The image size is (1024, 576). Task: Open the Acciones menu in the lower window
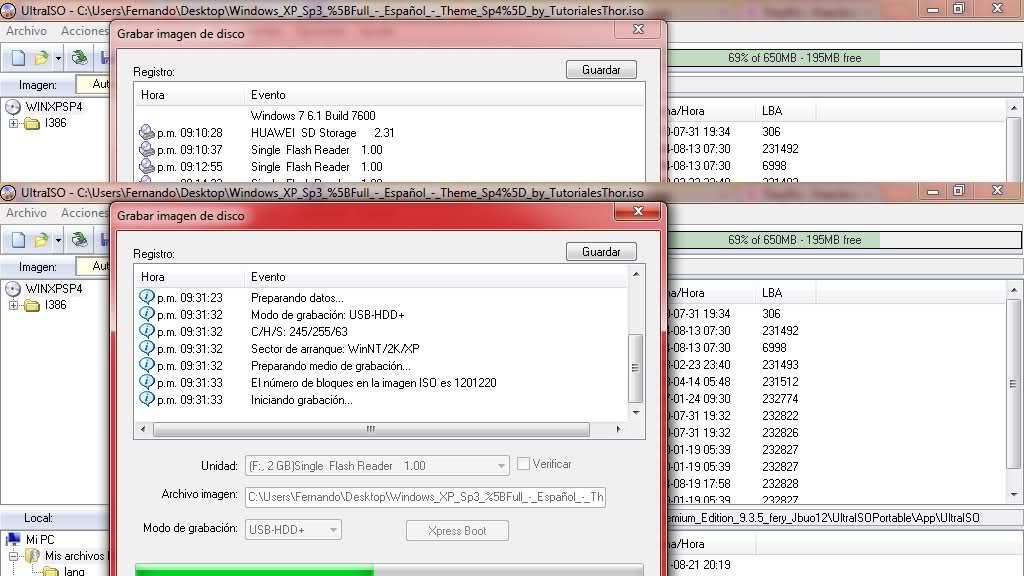point(84,213)
